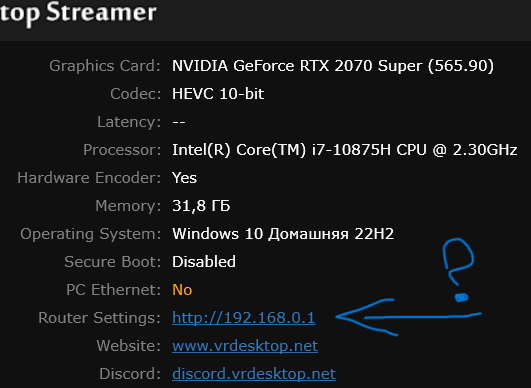Click the PC Ethernet label
The width and height of the screenshot is (531, 388).
[113, 290]
